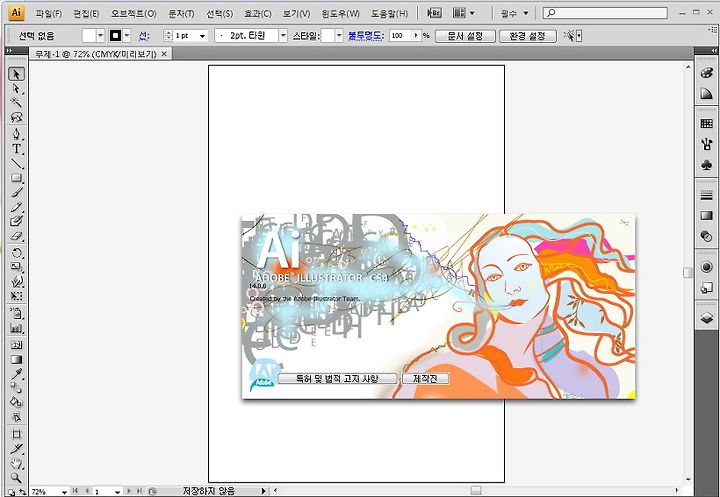This screenshot has width=720, height=497.
Task: Select the Slice tool
Action: (x=16, y=448)
